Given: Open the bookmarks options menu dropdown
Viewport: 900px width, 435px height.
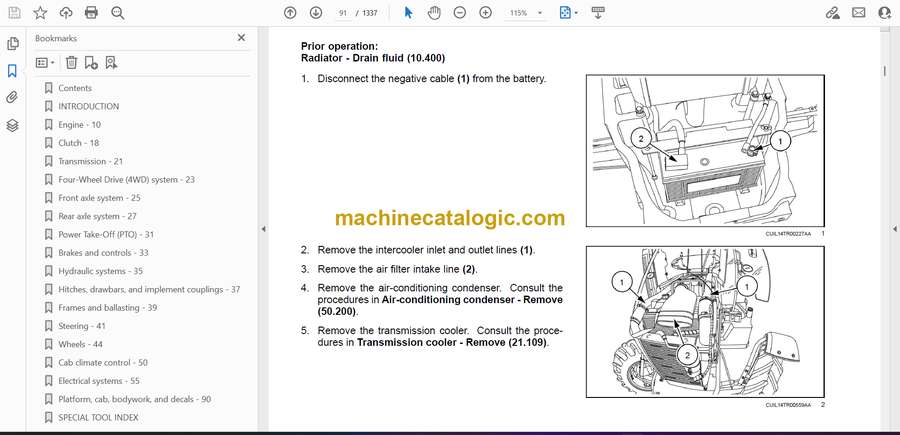Looking at the screenshot, I should click(x=45, y=63).
